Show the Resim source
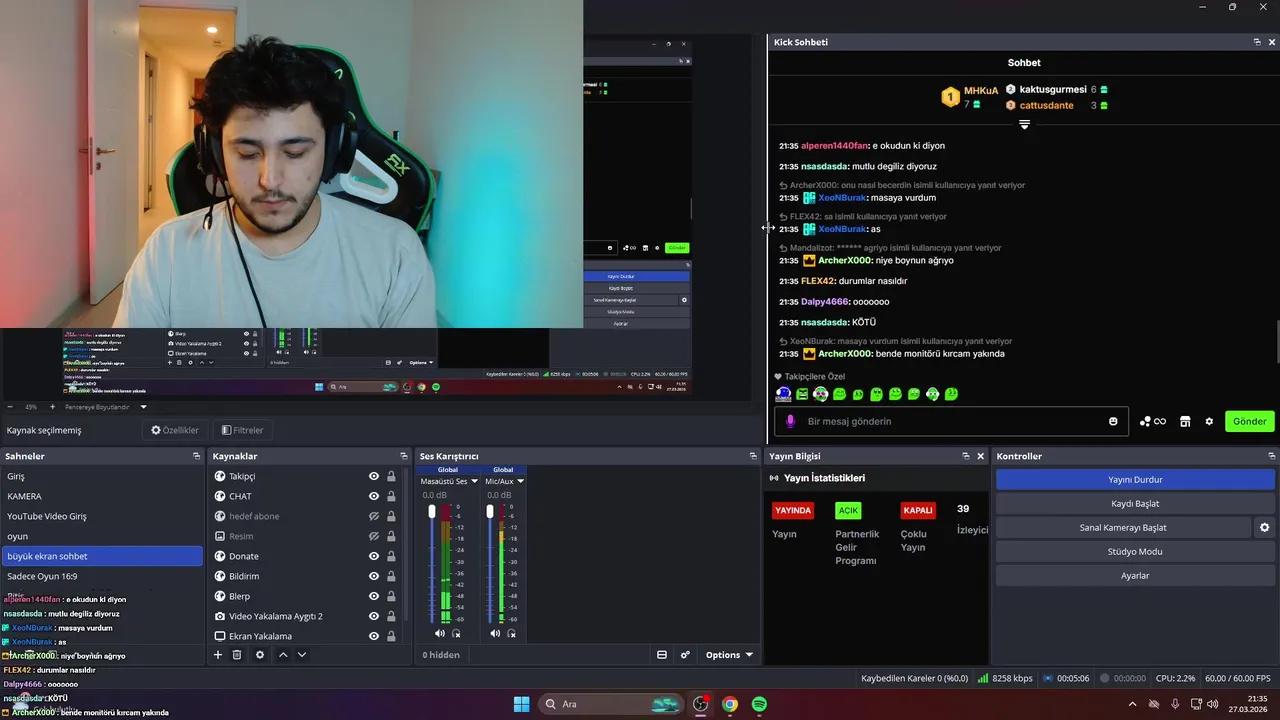Viewport: 1280px width, 720px height. 374,536
